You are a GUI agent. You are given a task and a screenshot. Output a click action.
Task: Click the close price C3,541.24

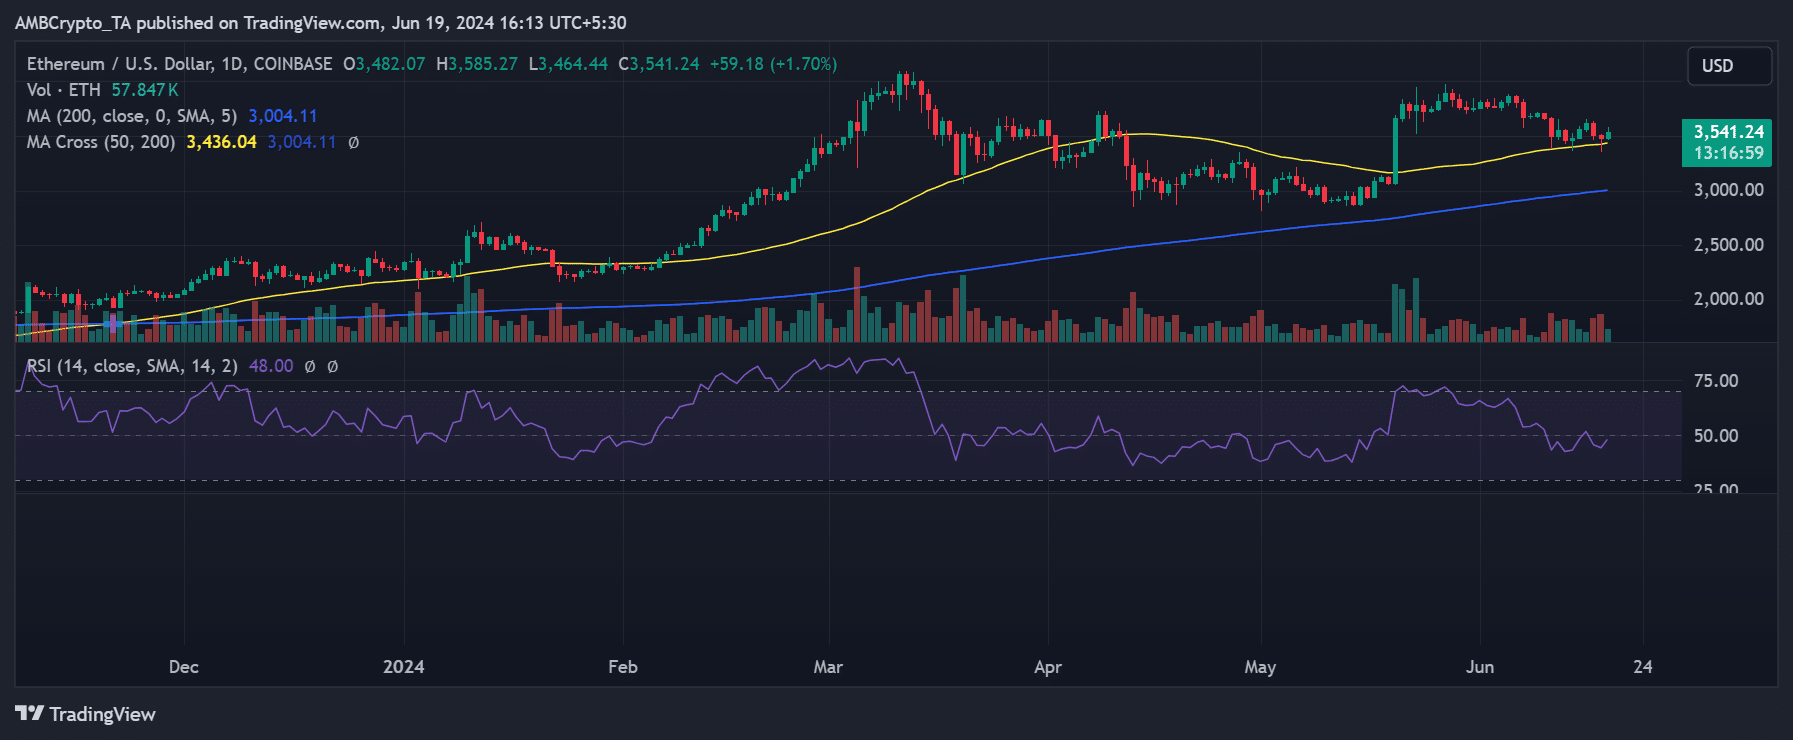(x=659, y=64)
